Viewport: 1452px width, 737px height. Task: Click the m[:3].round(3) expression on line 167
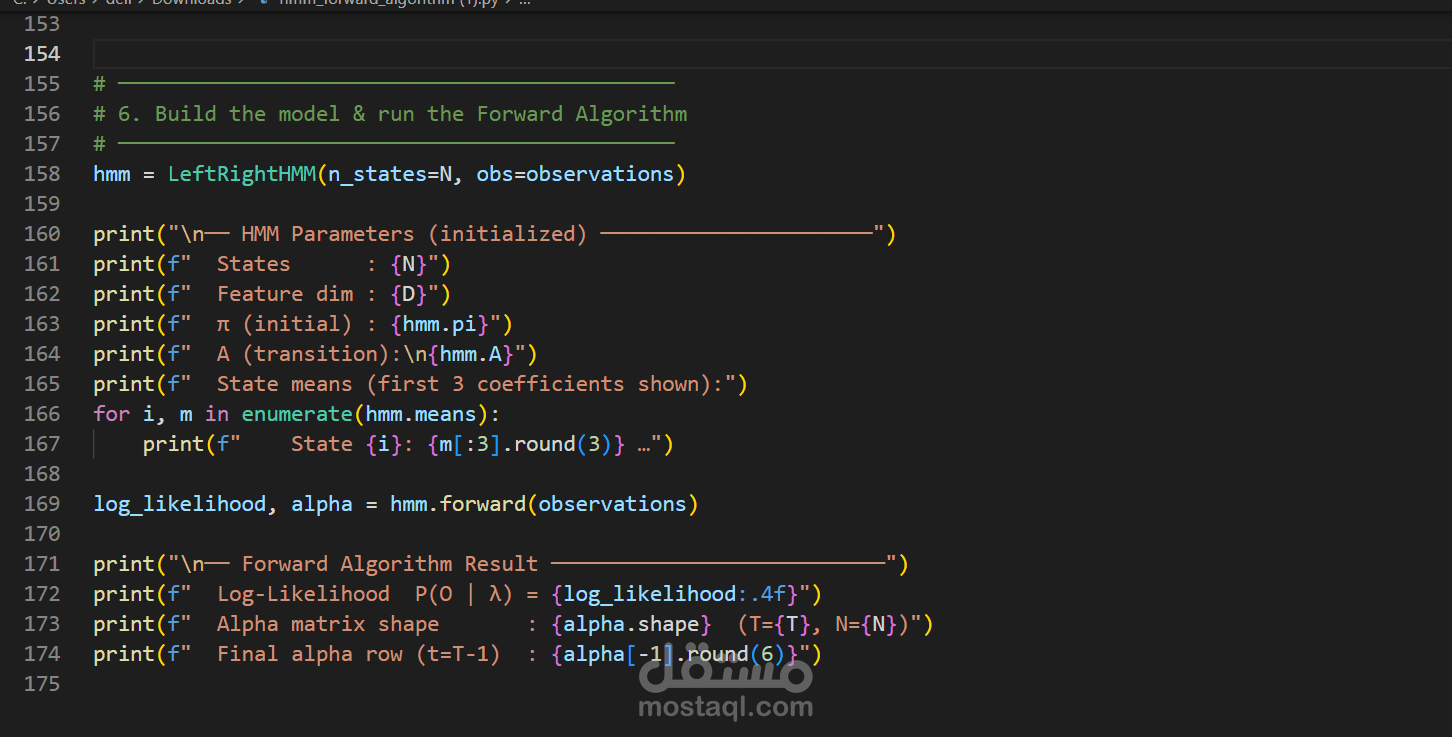pos(525,444)
